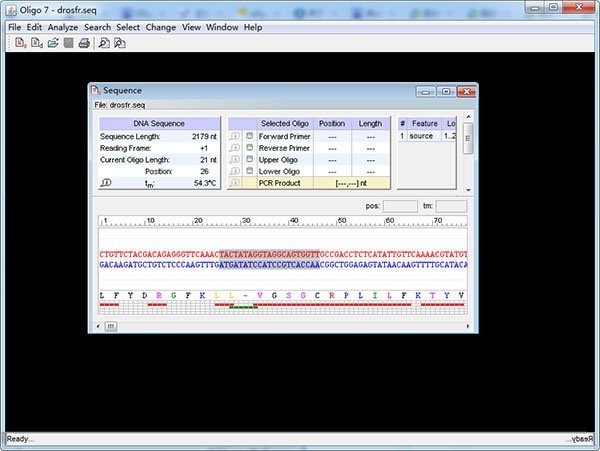Click the new sequence document icon
The height and width of the screenshot is (451, 600).
(20, 43)
